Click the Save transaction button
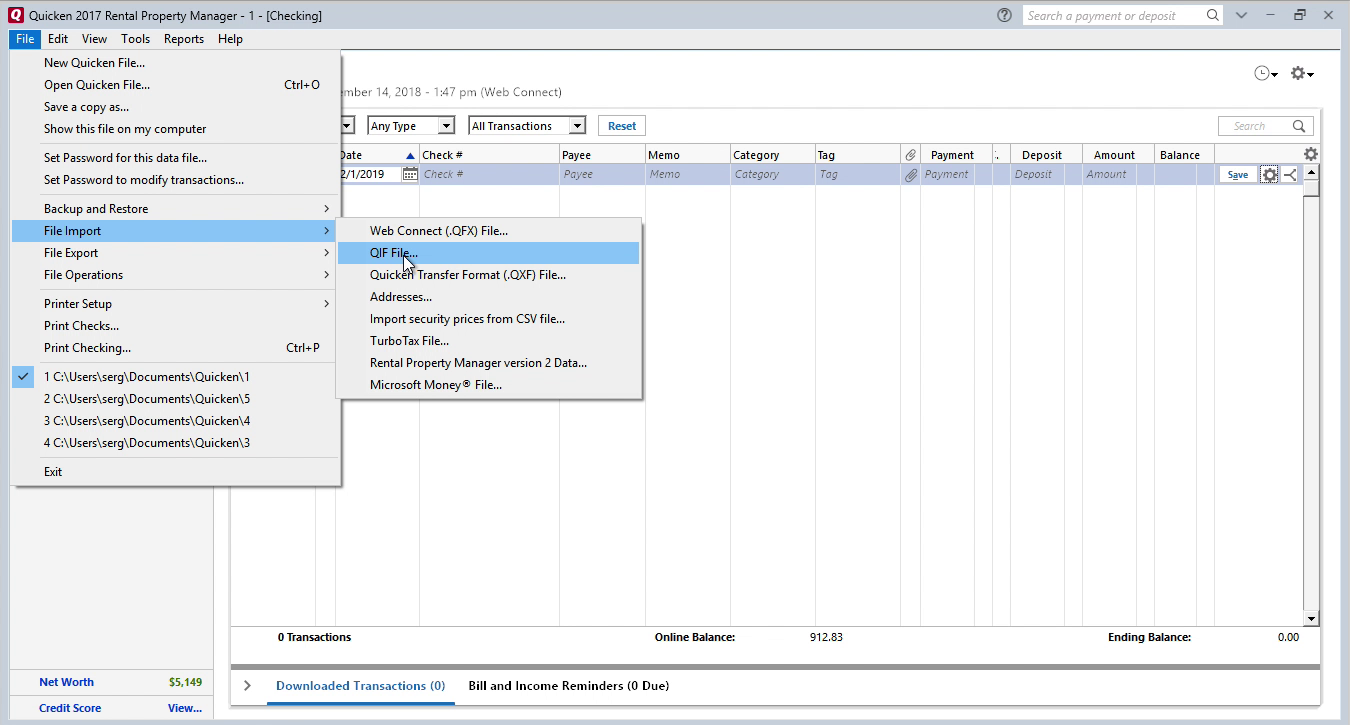1350x725 pixels. tap(1238, 175)
